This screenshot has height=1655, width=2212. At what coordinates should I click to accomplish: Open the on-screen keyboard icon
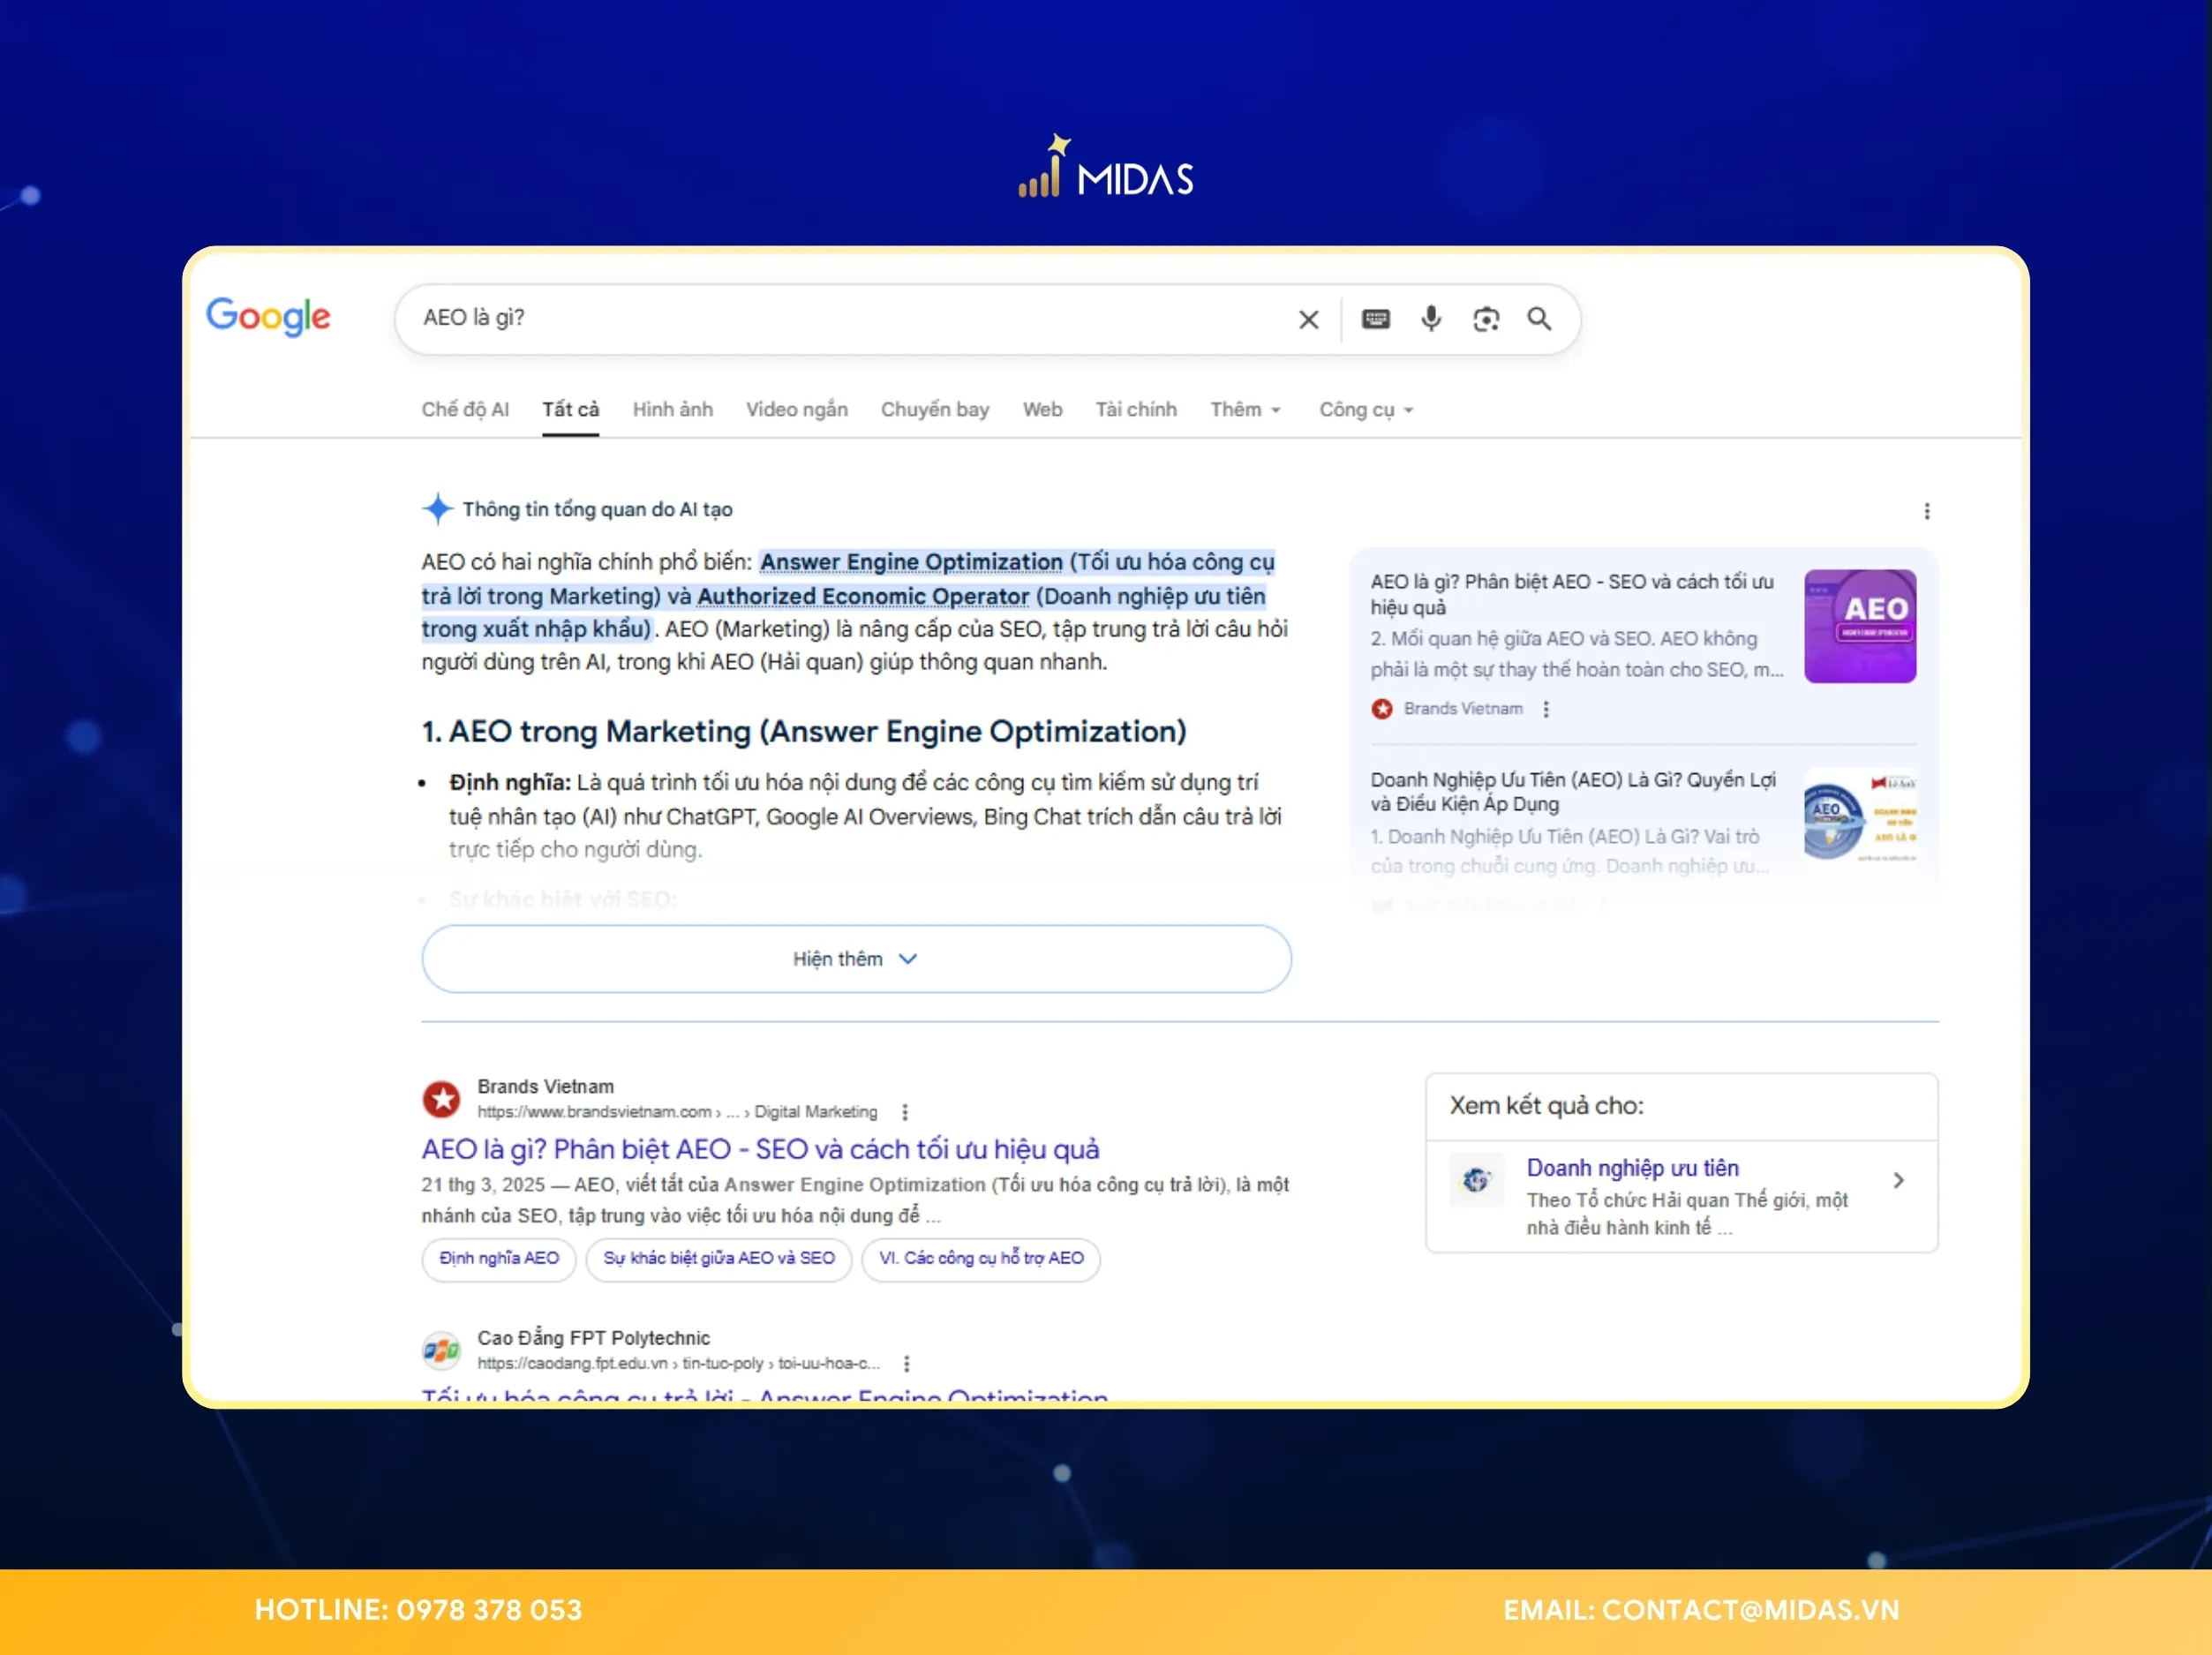1375,319
